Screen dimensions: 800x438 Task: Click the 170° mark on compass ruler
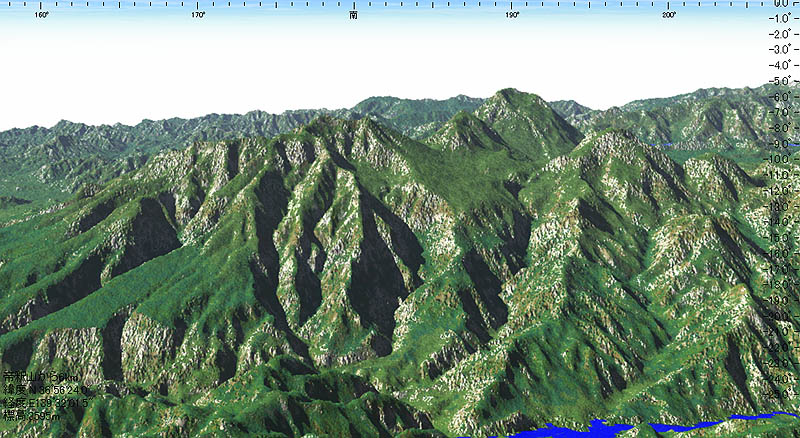coord(198,15)
